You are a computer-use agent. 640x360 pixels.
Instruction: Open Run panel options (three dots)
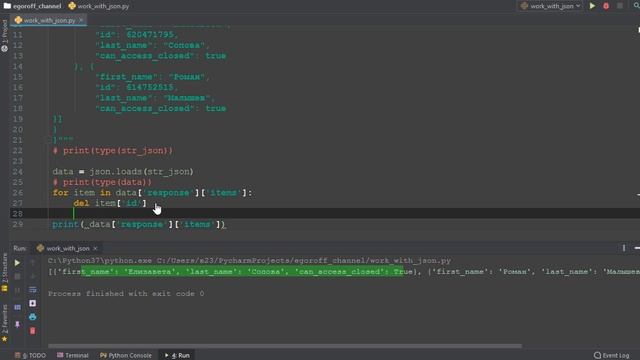624,248
